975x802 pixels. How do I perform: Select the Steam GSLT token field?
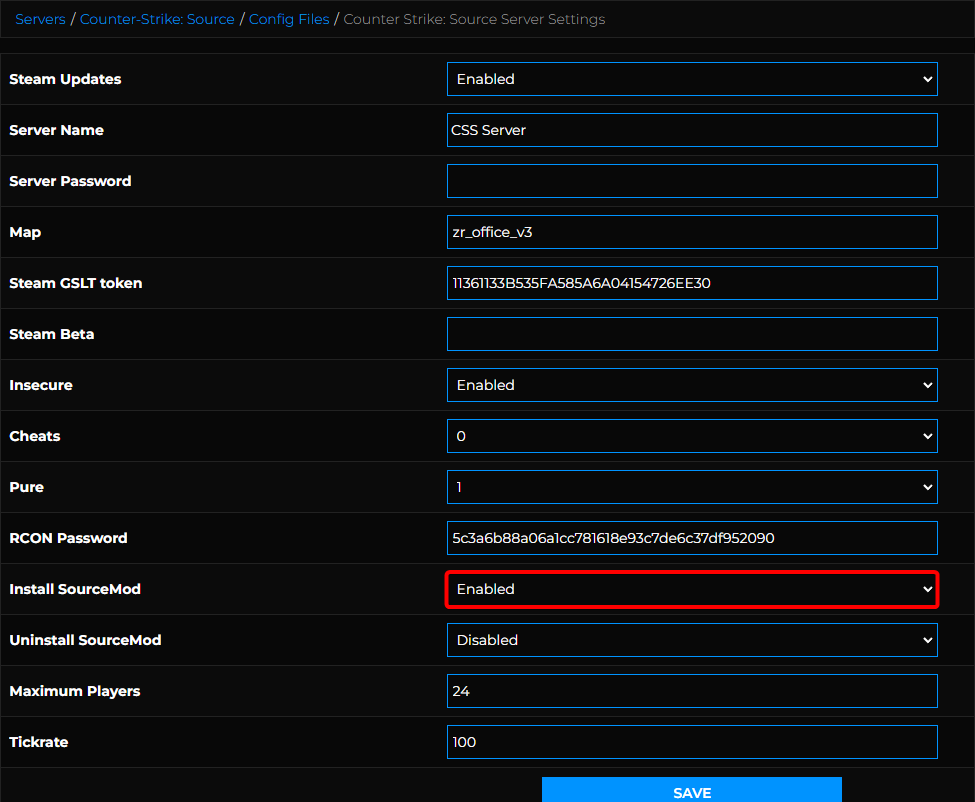tap(691, 283)
